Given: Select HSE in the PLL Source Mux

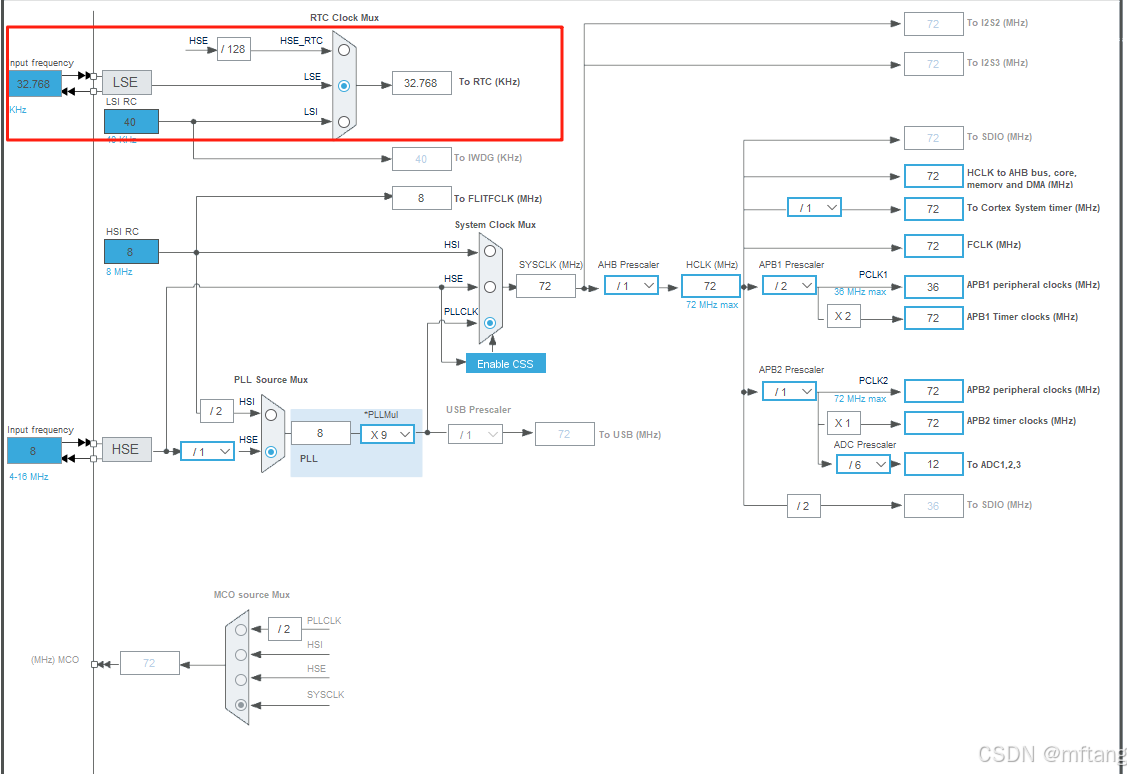Looking at the screenshot, I should tap(270, 451).
